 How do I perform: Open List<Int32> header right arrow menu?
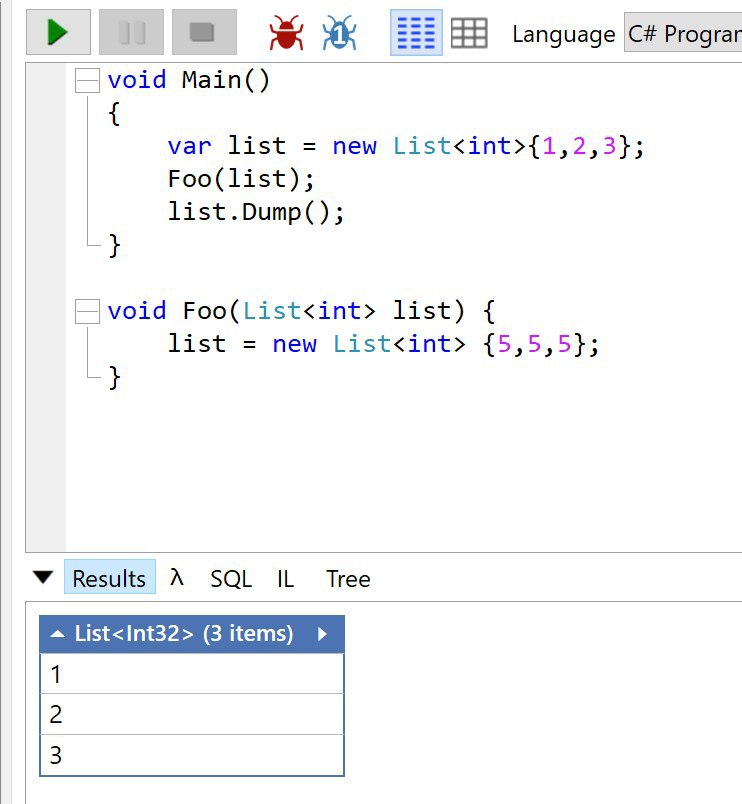pyautogui.click(x=322, y=634)
